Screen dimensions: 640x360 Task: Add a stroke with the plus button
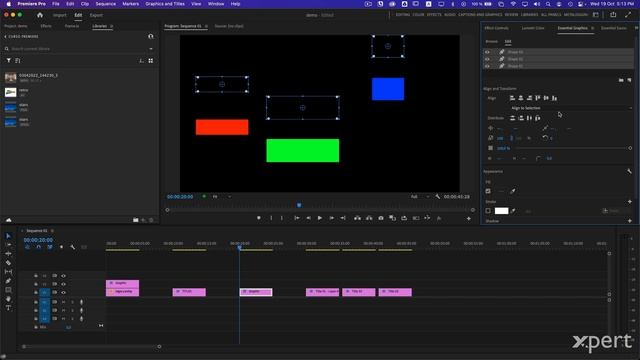tap(629, 202)
